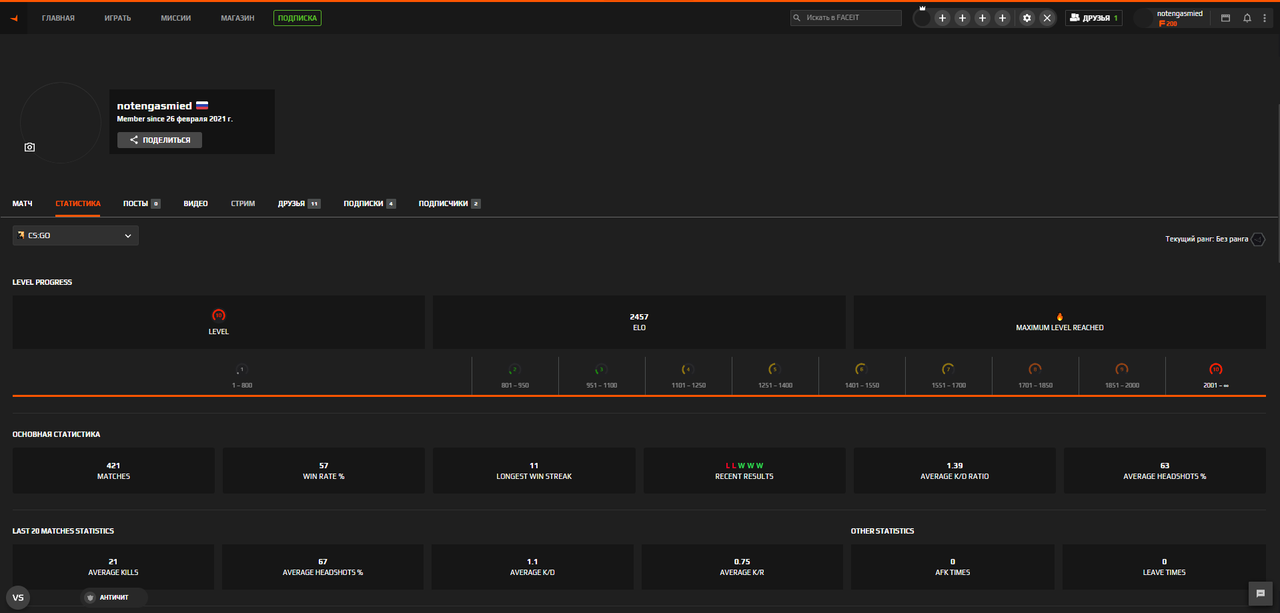Open the ПОДПИСКИ tab
Image resolution: width=1280 pixels, height=613 pixels.
(370, 203)
